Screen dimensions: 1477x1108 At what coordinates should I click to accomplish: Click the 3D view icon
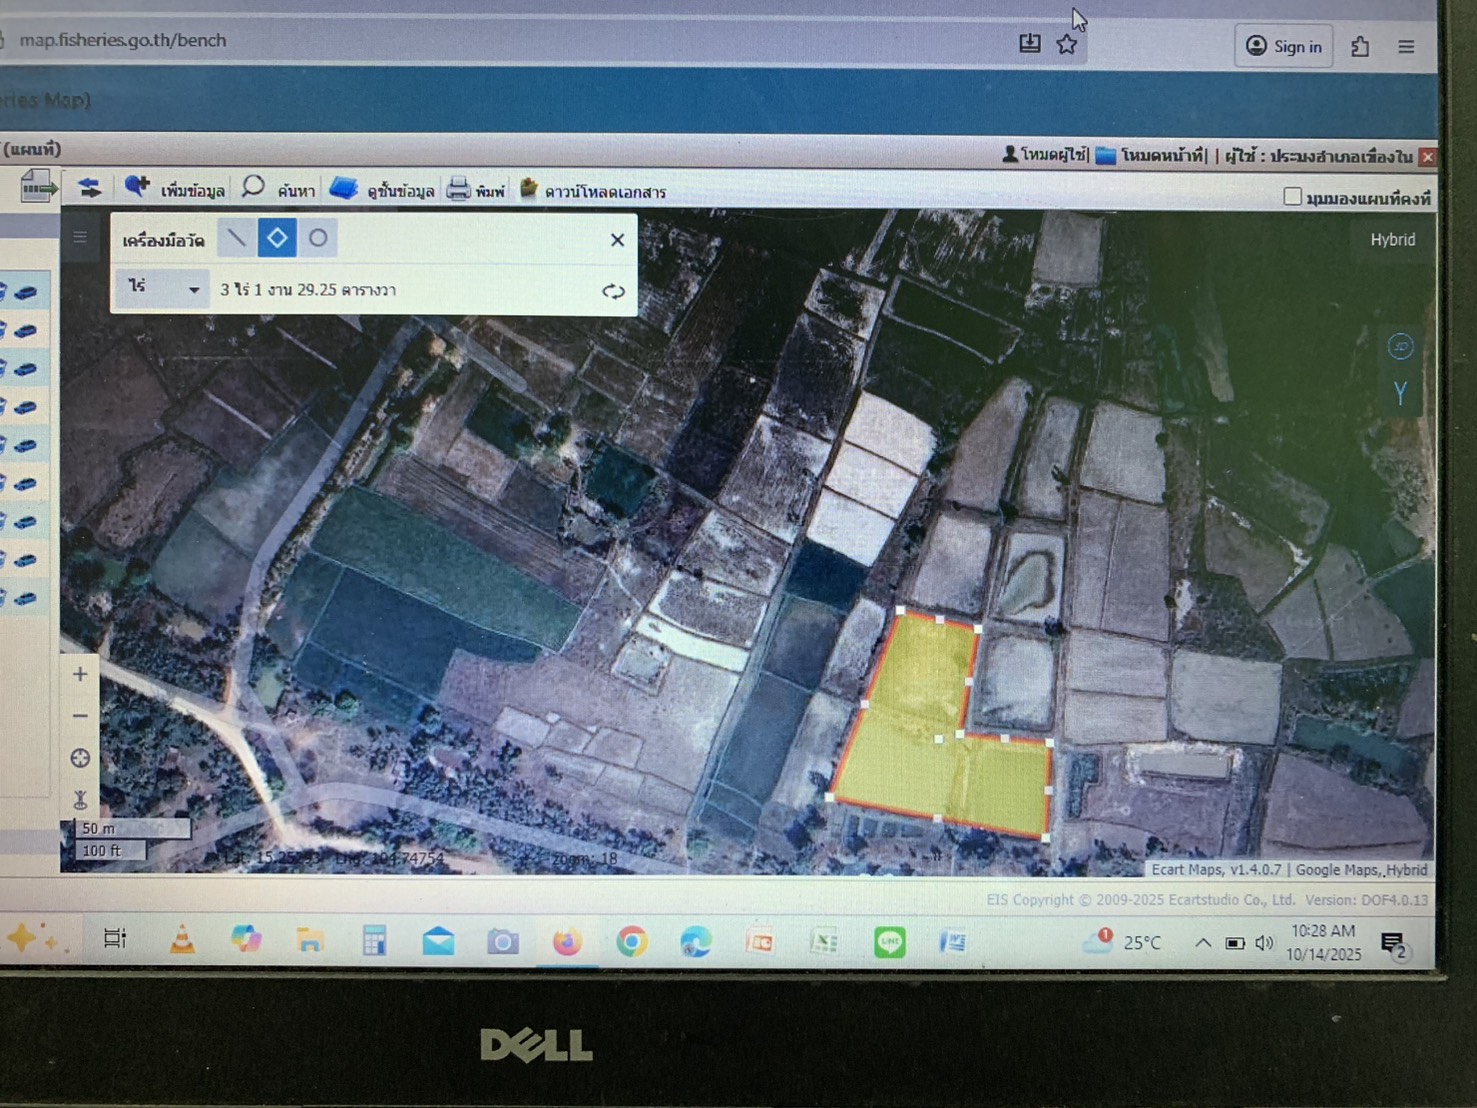[1400, 347]
